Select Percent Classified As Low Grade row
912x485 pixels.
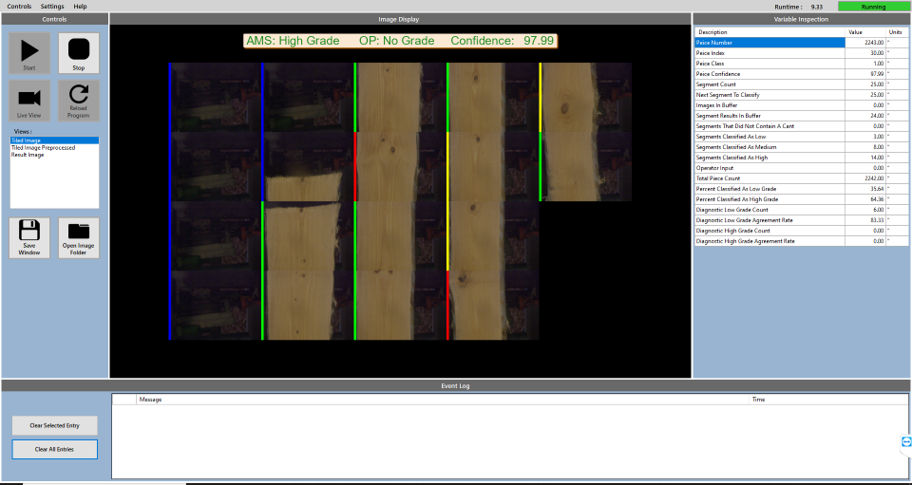click(801, 189)
